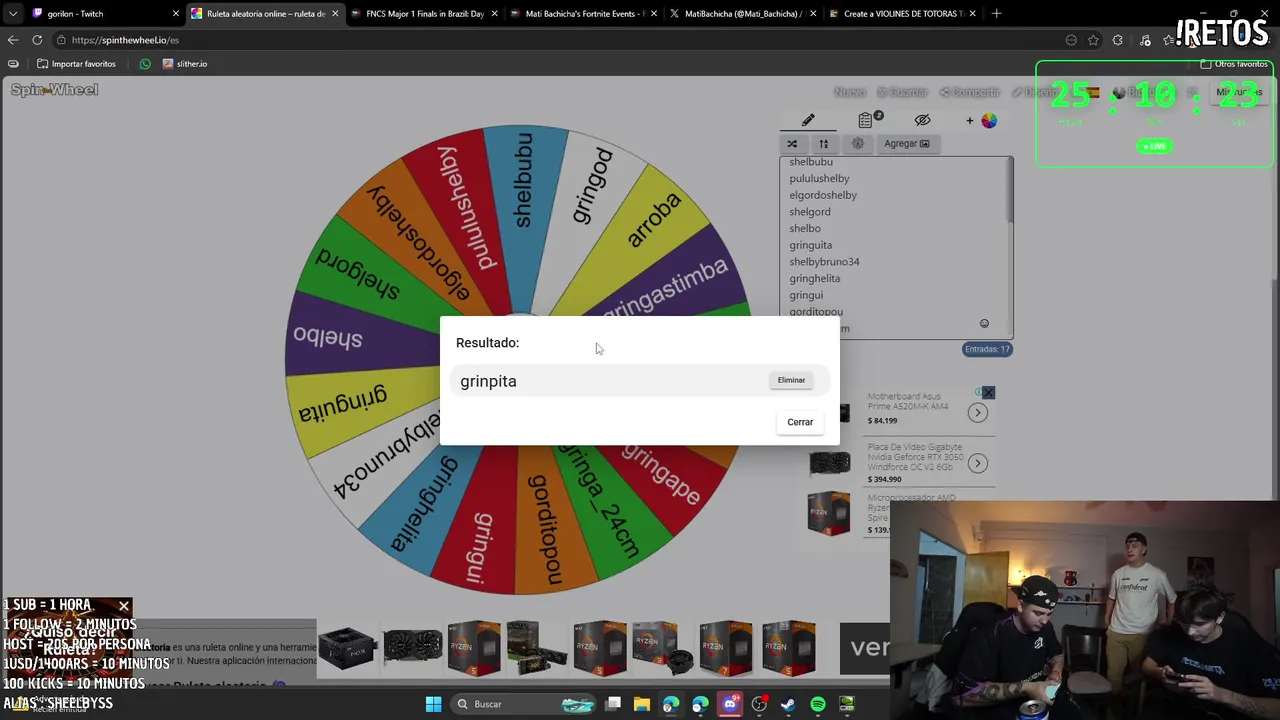1280x720 pixels.
Task: Shuffle the wheel entries
Action: [x=792, y=144]
